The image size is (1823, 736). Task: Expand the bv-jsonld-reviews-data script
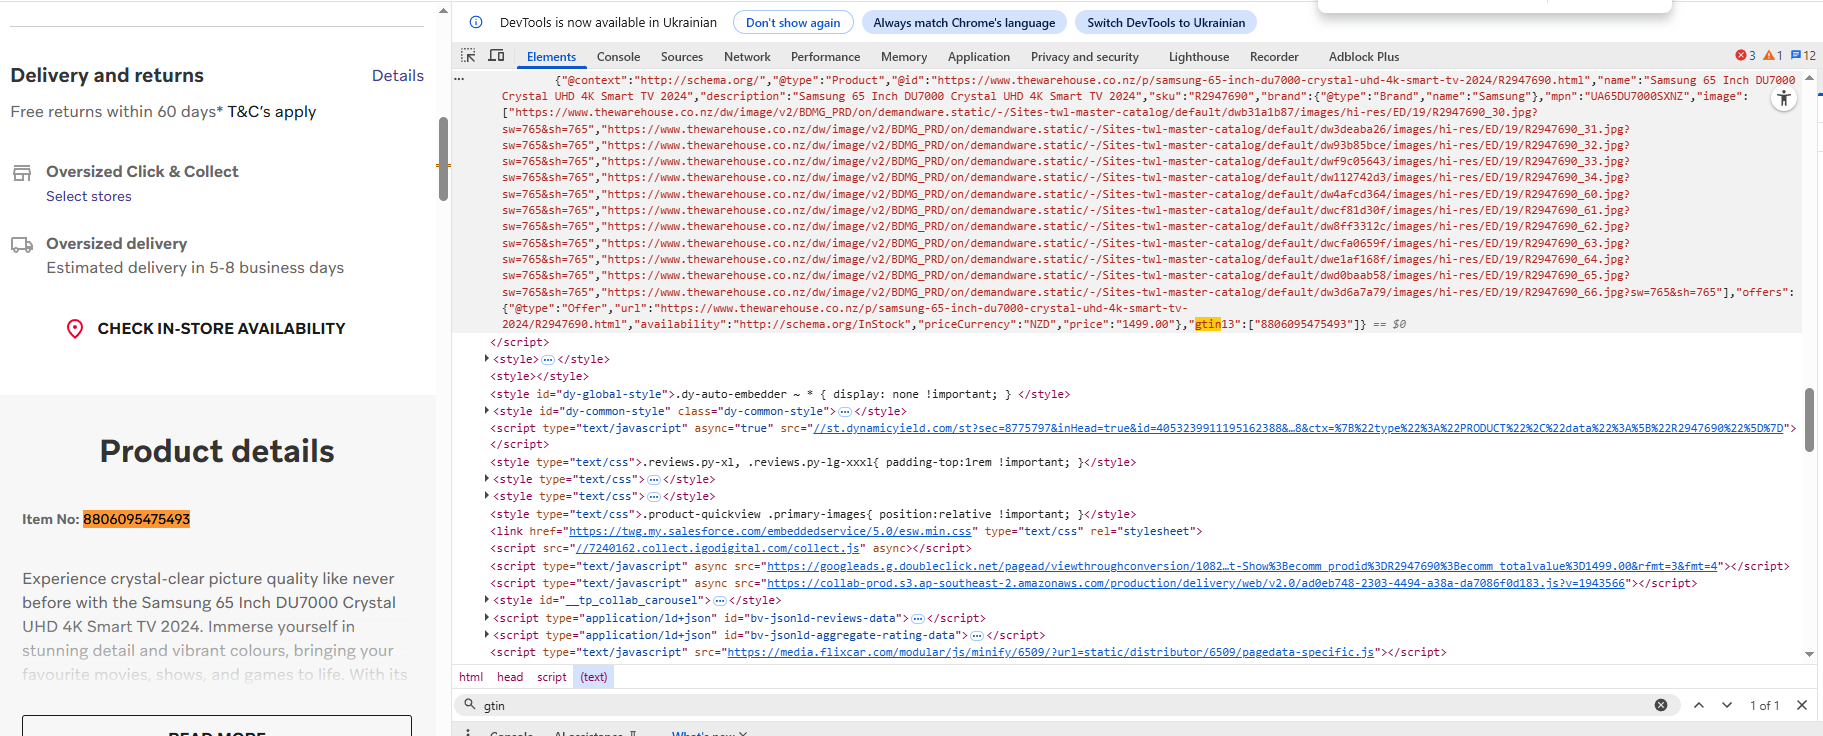(x=487, y=618)
